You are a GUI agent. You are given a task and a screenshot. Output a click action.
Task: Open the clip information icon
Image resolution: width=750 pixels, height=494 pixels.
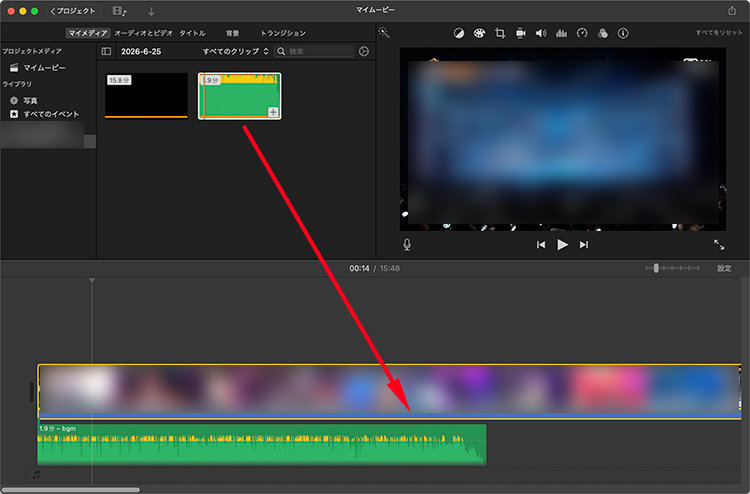pos(623,33)
